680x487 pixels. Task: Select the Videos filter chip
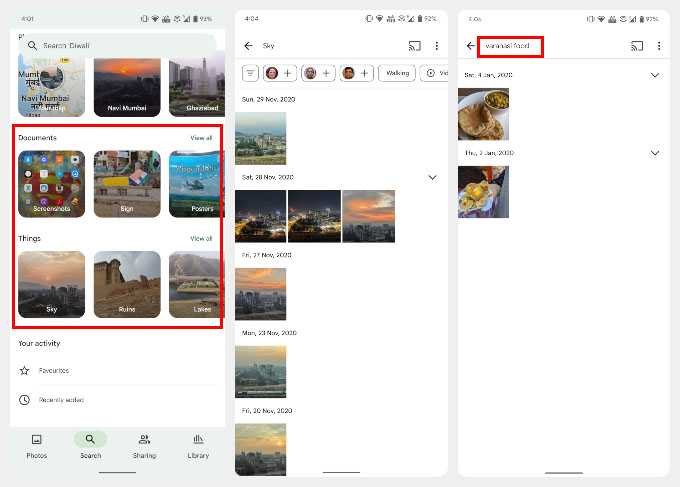pos(434,73)
